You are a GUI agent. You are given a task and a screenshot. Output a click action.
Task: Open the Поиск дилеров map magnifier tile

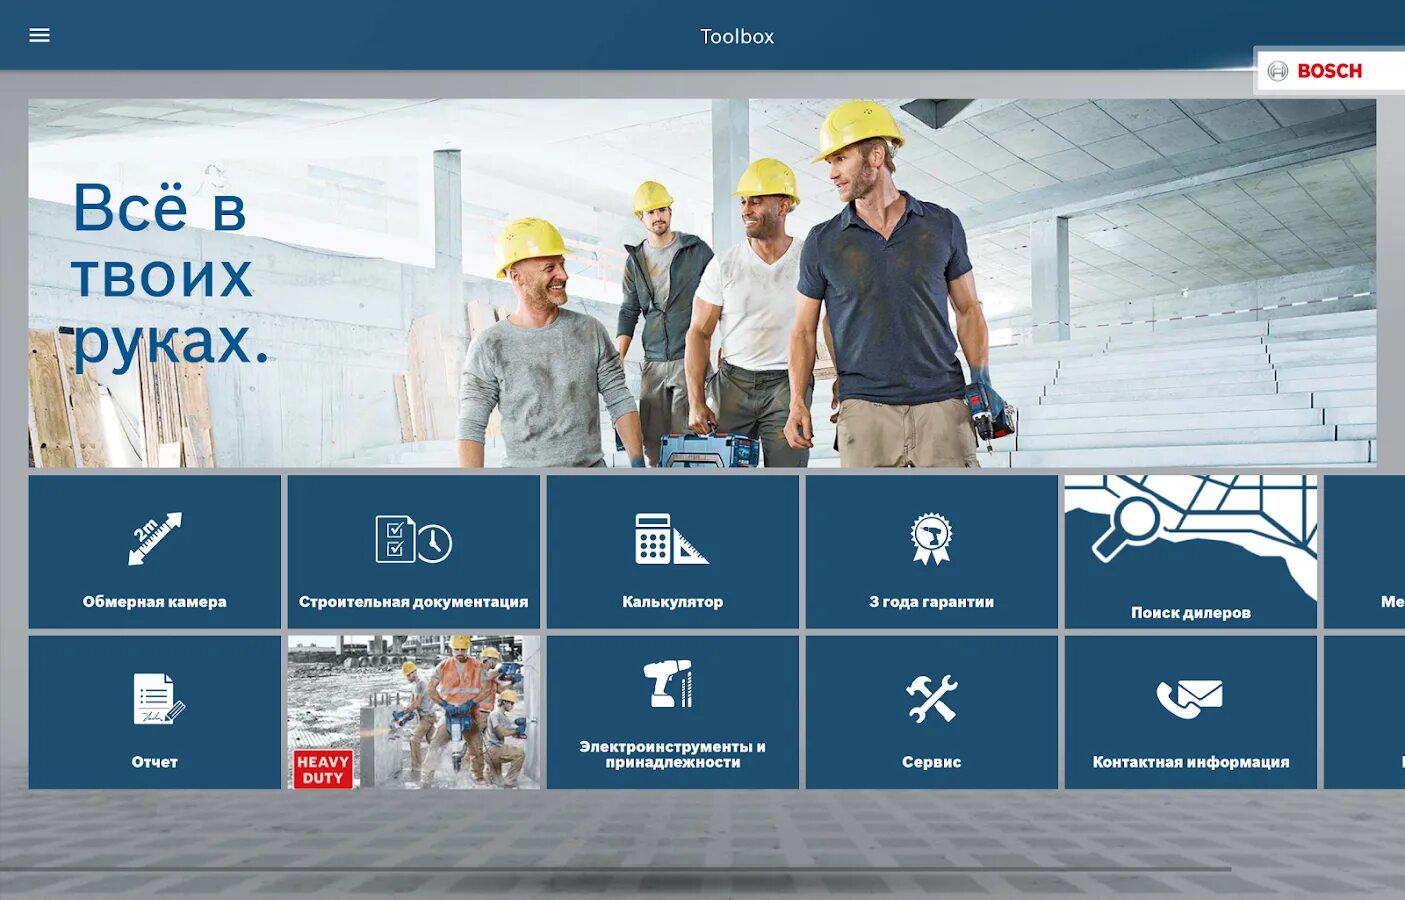pos(1191,552)
